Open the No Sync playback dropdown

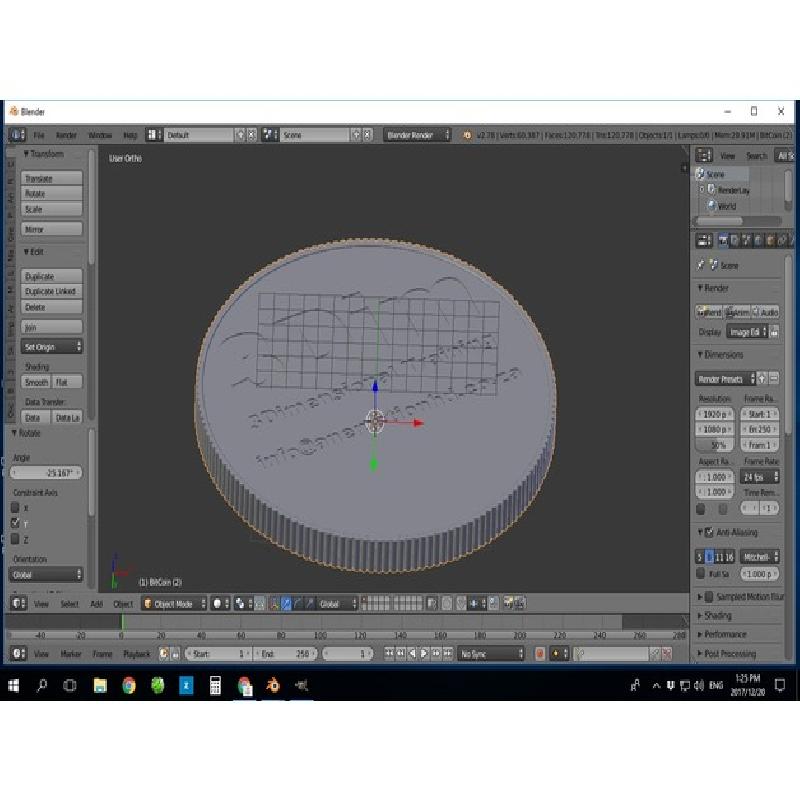[491, 654]
